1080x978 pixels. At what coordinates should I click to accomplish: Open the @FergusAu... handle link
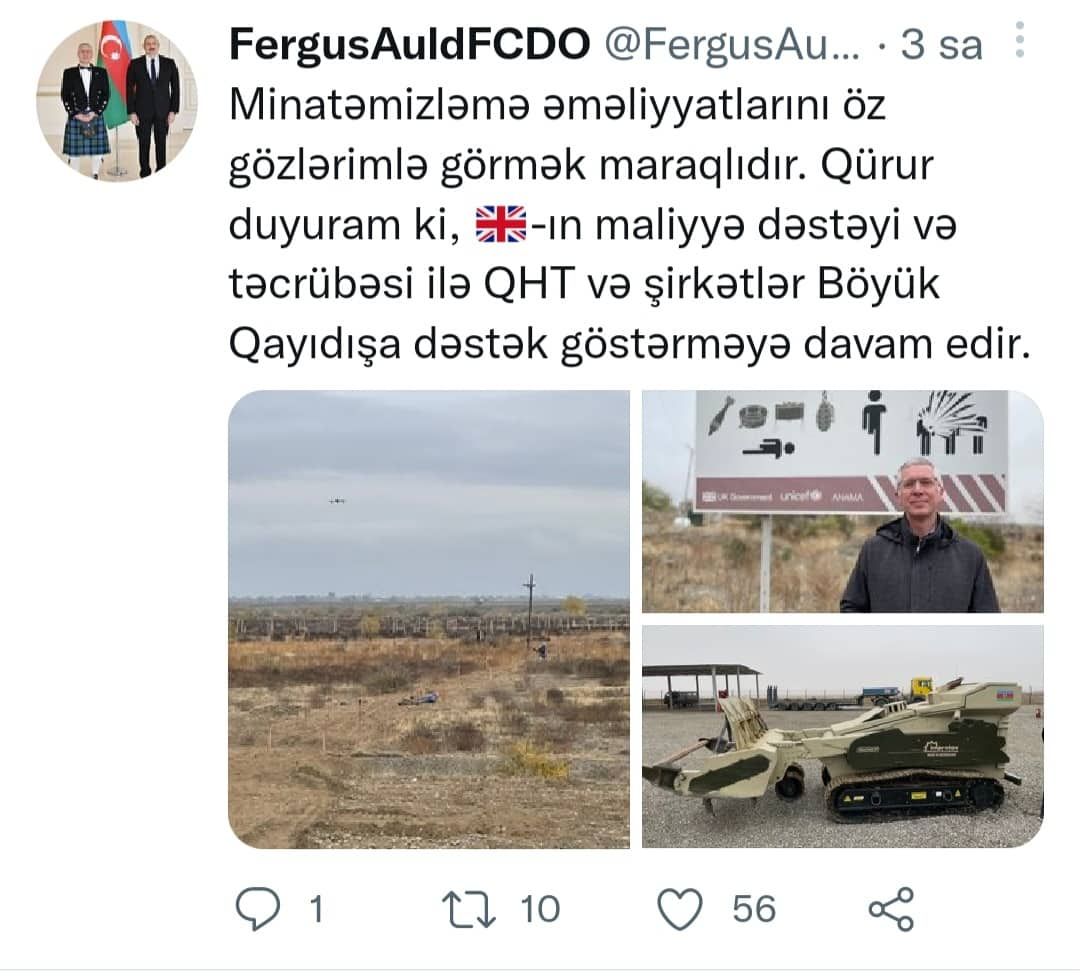click(x=732, y=45)
